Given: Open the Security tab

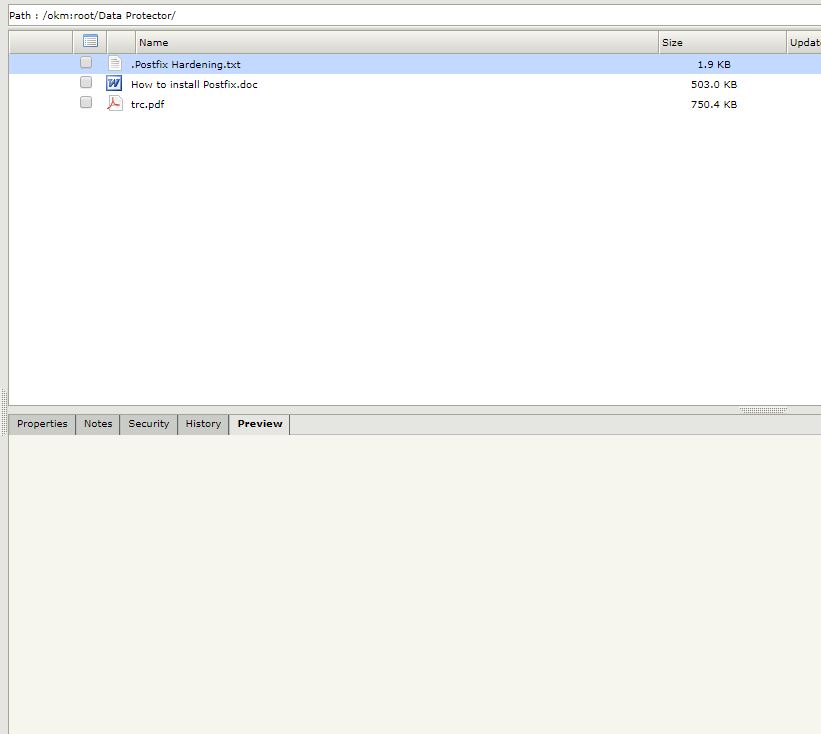Looking at the screenshot, I should [149, 424].
